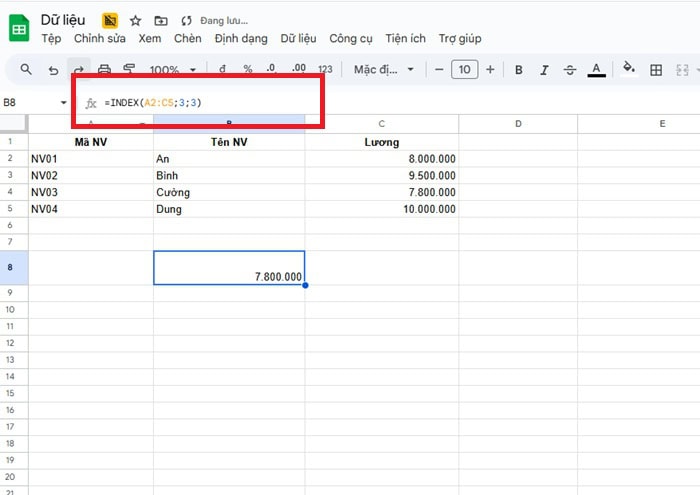This screenshot has height=495, width=700.
Task: Toggle italic formatting
Action: [x=544, y=70]
